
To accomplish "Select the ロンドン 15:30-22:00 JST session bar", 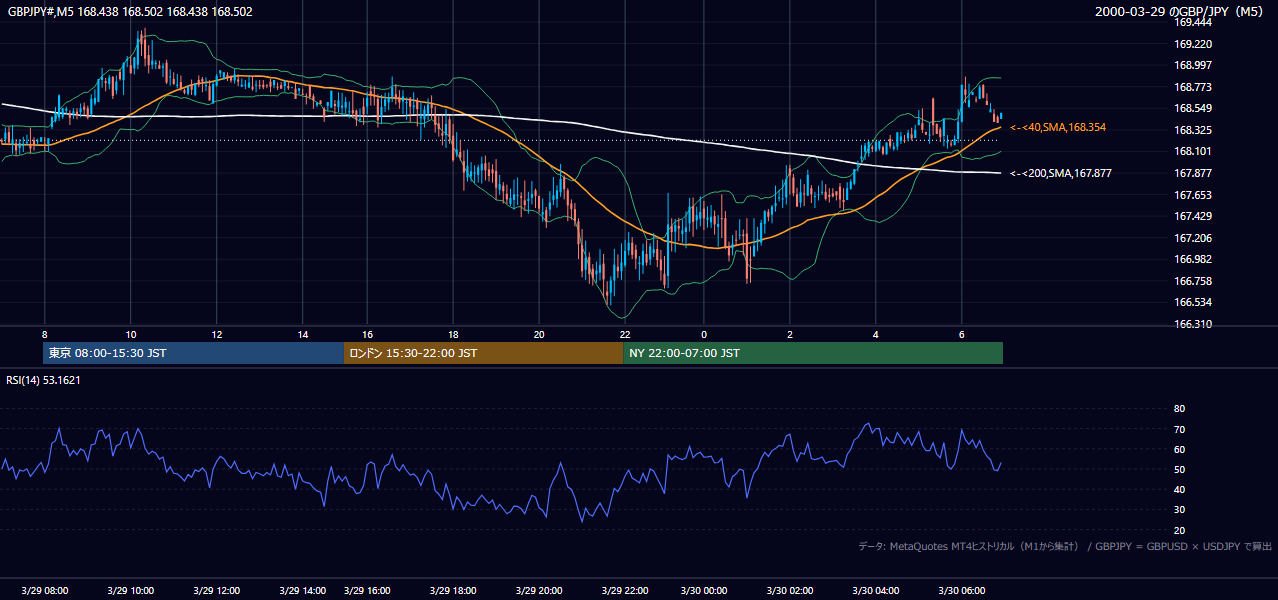I will point(483,353).
